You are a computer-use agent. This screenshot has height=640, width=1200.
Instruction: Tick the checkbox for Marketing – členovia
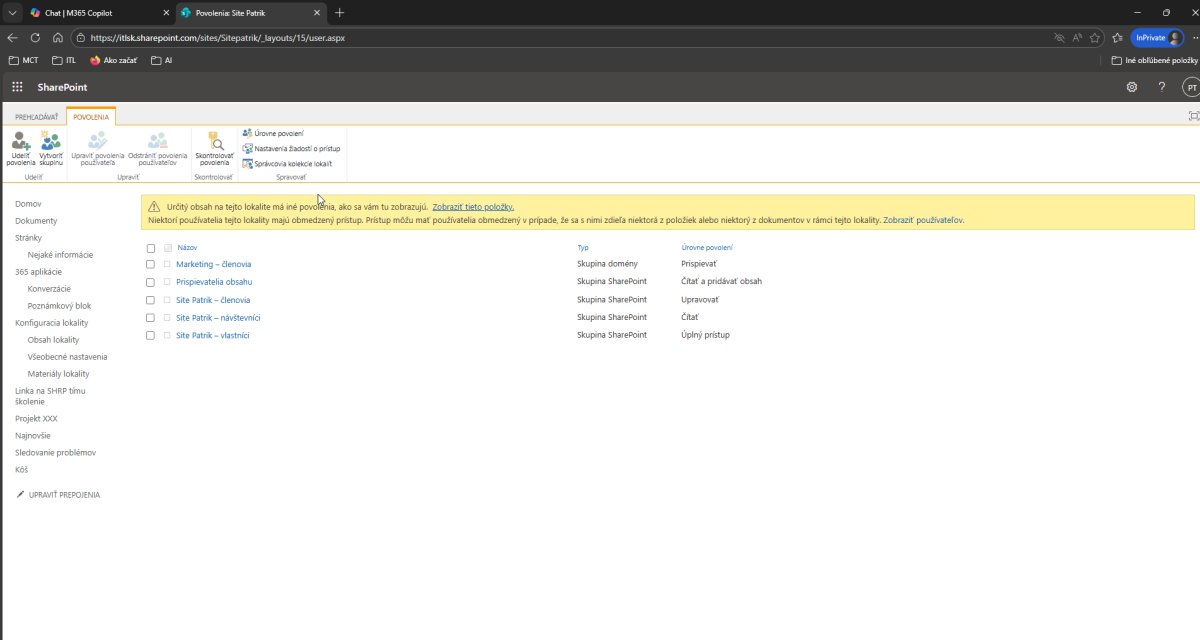point(150,264)
